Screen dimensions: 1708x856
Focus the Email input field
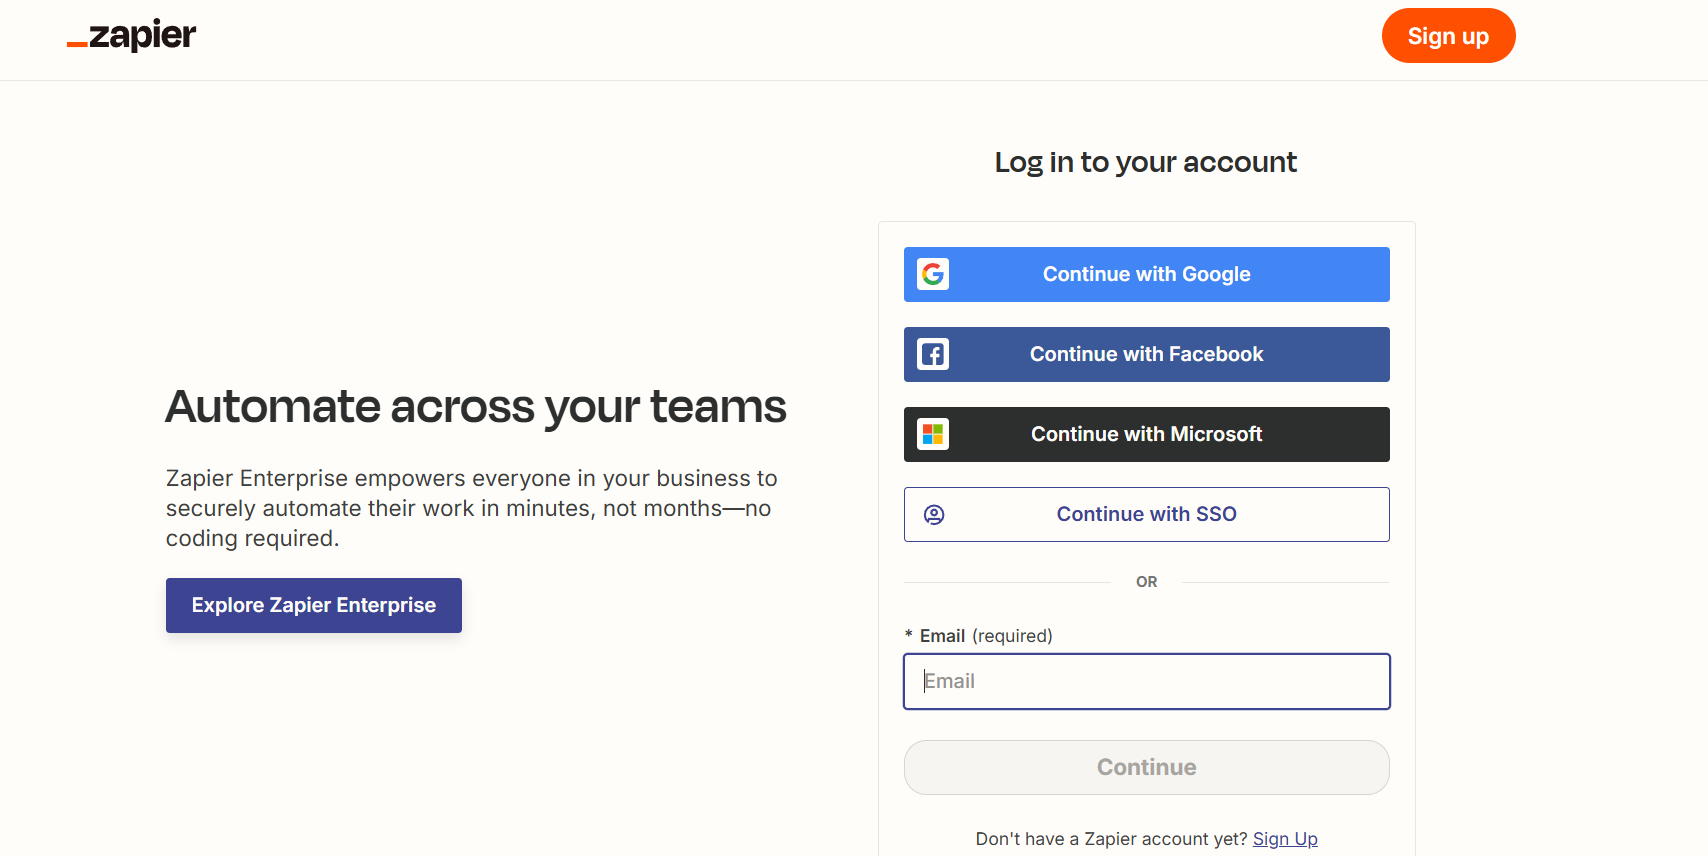click(x=1147, y=681)
